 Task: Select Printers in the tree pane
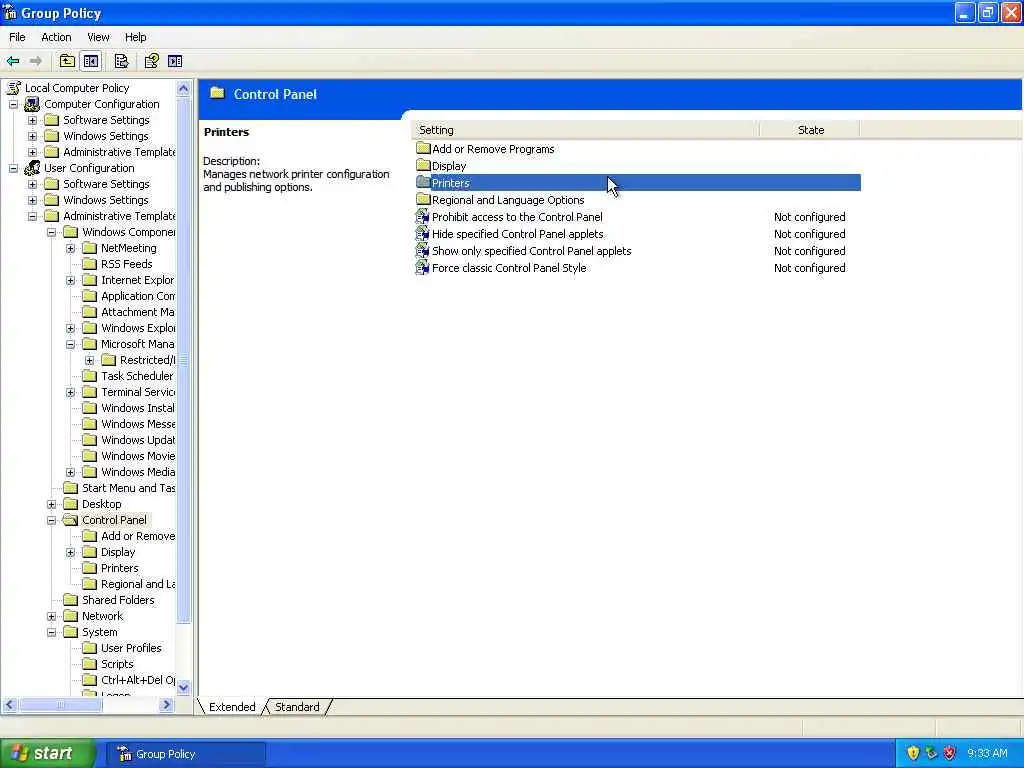pos(120,568)
